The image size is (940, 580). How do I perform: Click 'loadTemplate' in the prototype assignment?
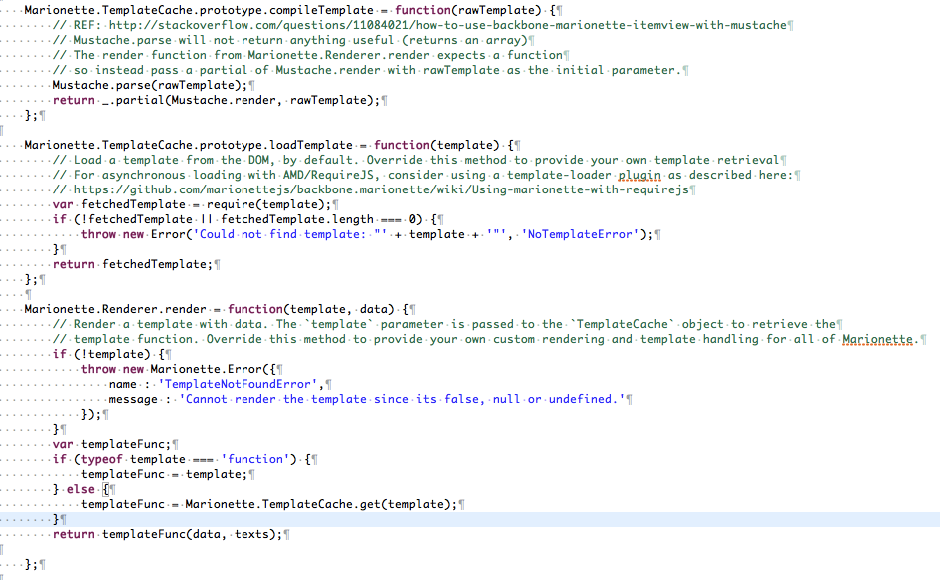(311, 145)
